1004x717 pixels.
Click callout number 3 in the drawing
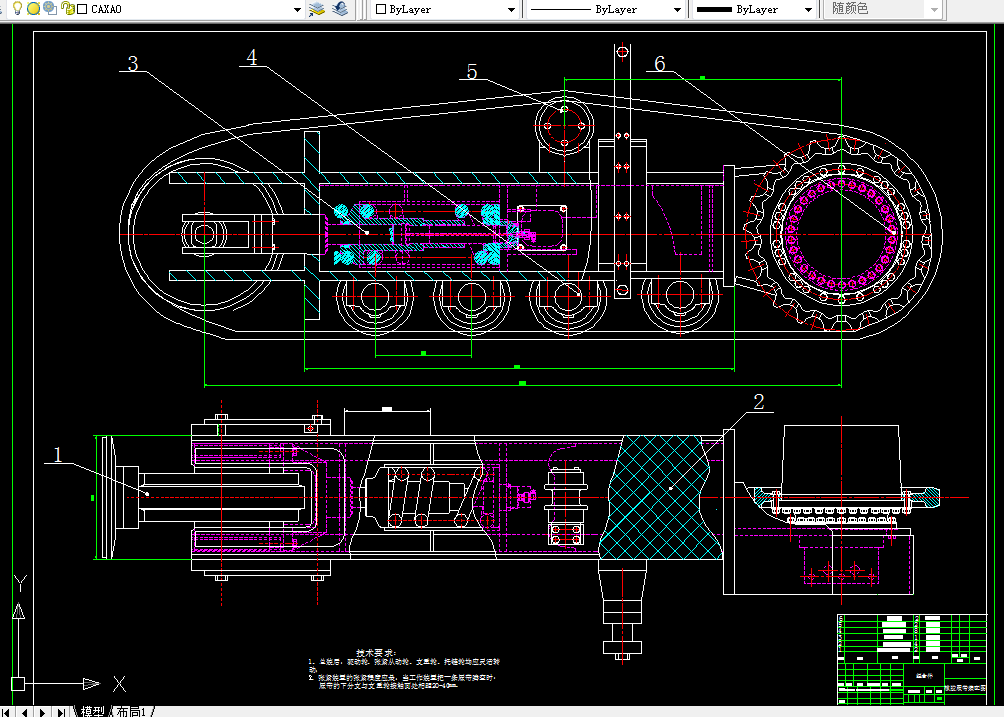click(133, 63)
